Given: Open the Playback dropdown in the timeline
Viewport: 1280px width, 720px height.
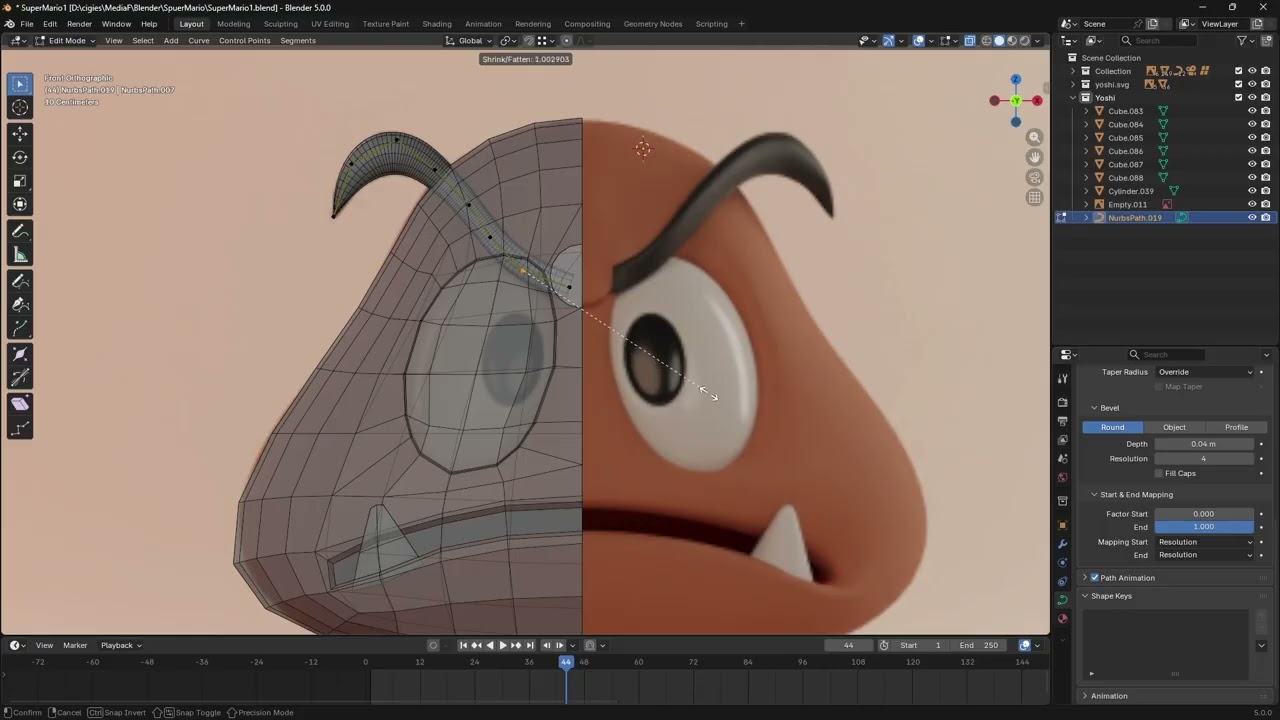Looking at the screenshot, I should point(121,645).
